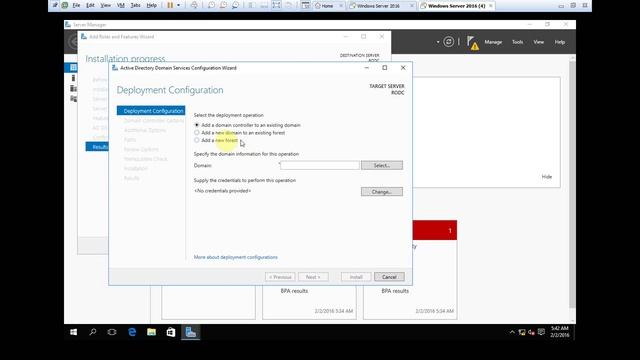
Task: Open the Store from taskbar
Action: coord(171,332)
